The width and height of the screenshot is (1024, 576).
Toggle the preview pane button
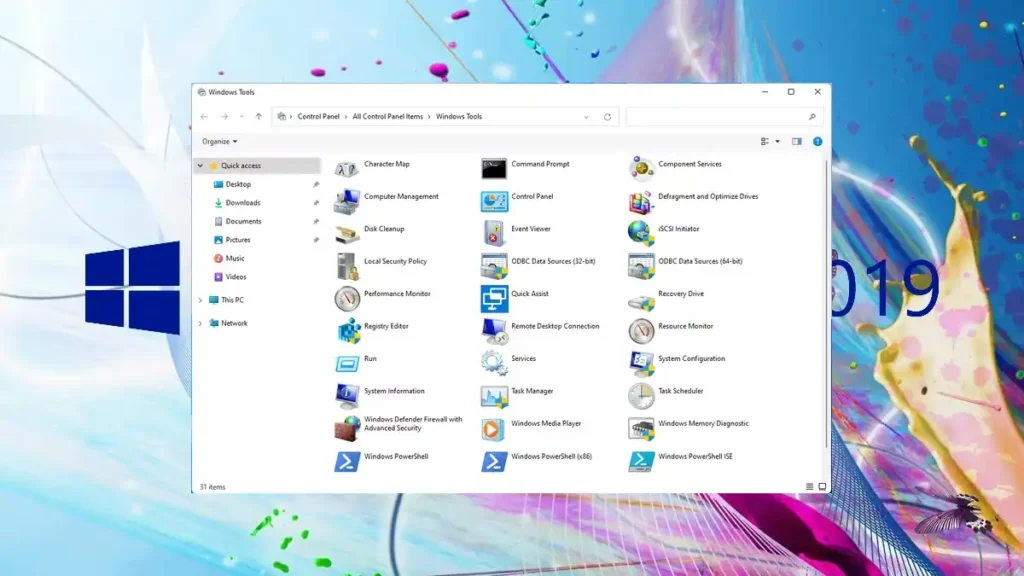[x=797, y=141]
